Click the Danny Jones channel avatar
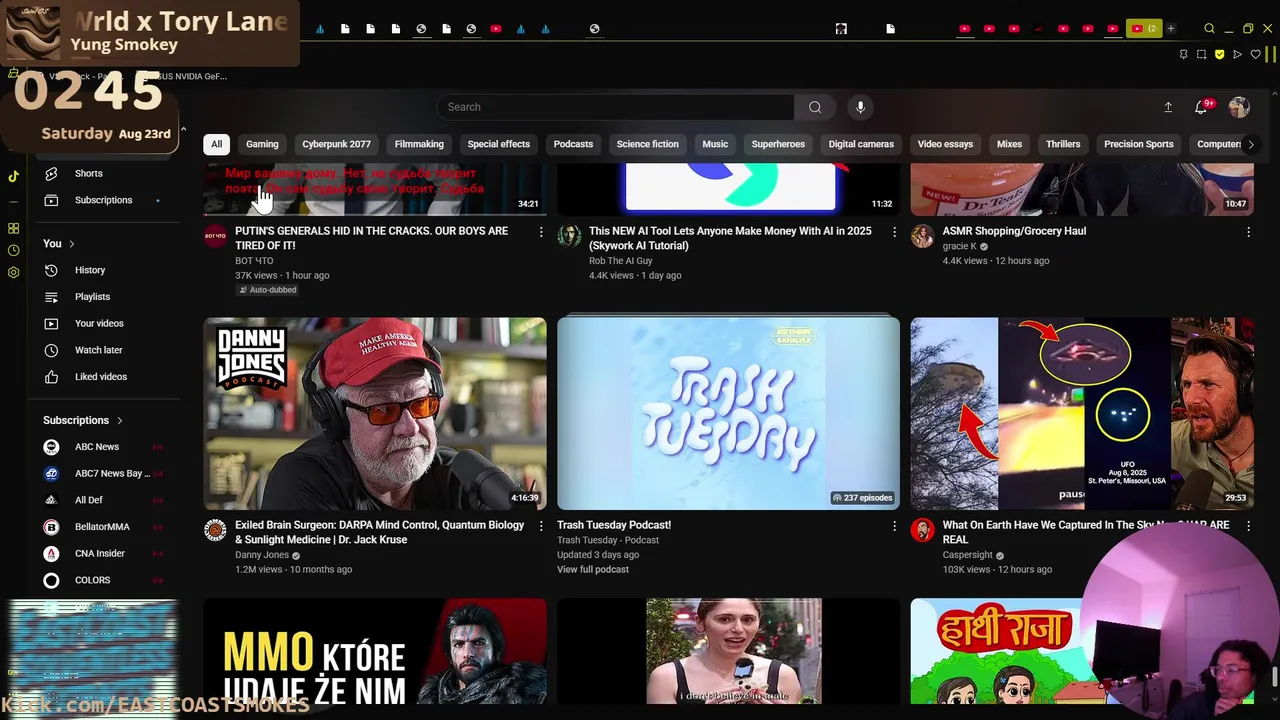1280x720 pixels. pyautogui.click(x=215, y=530)
